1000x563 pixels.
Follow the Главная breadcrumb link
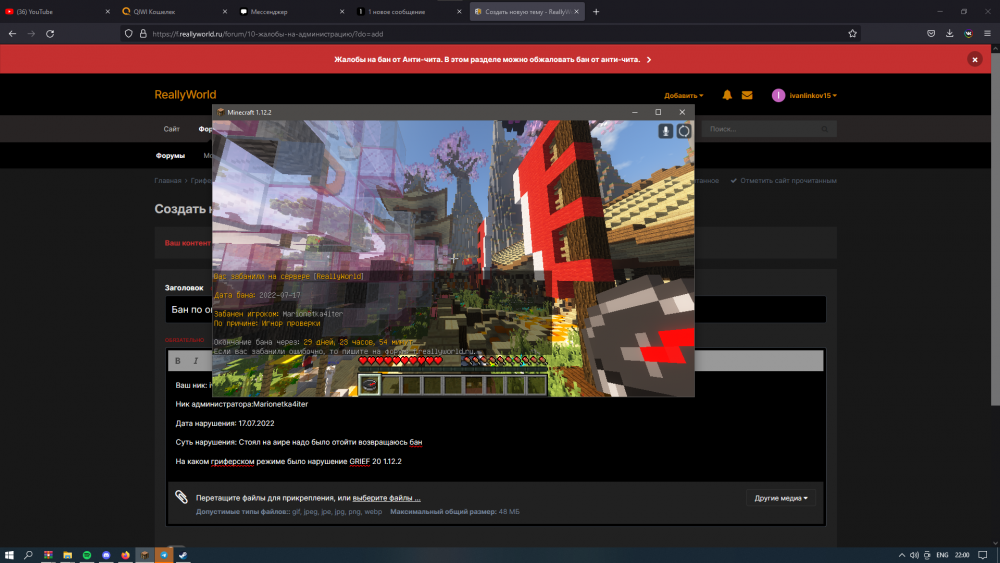pos(168,180)
